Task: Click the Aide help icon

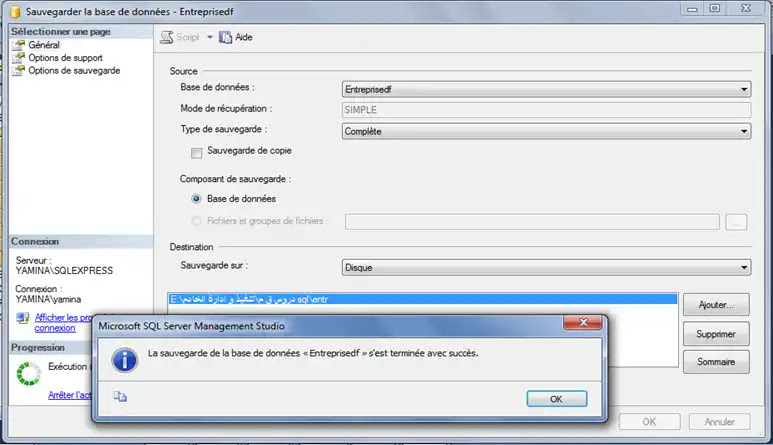Action: click(x=225, y=37)
